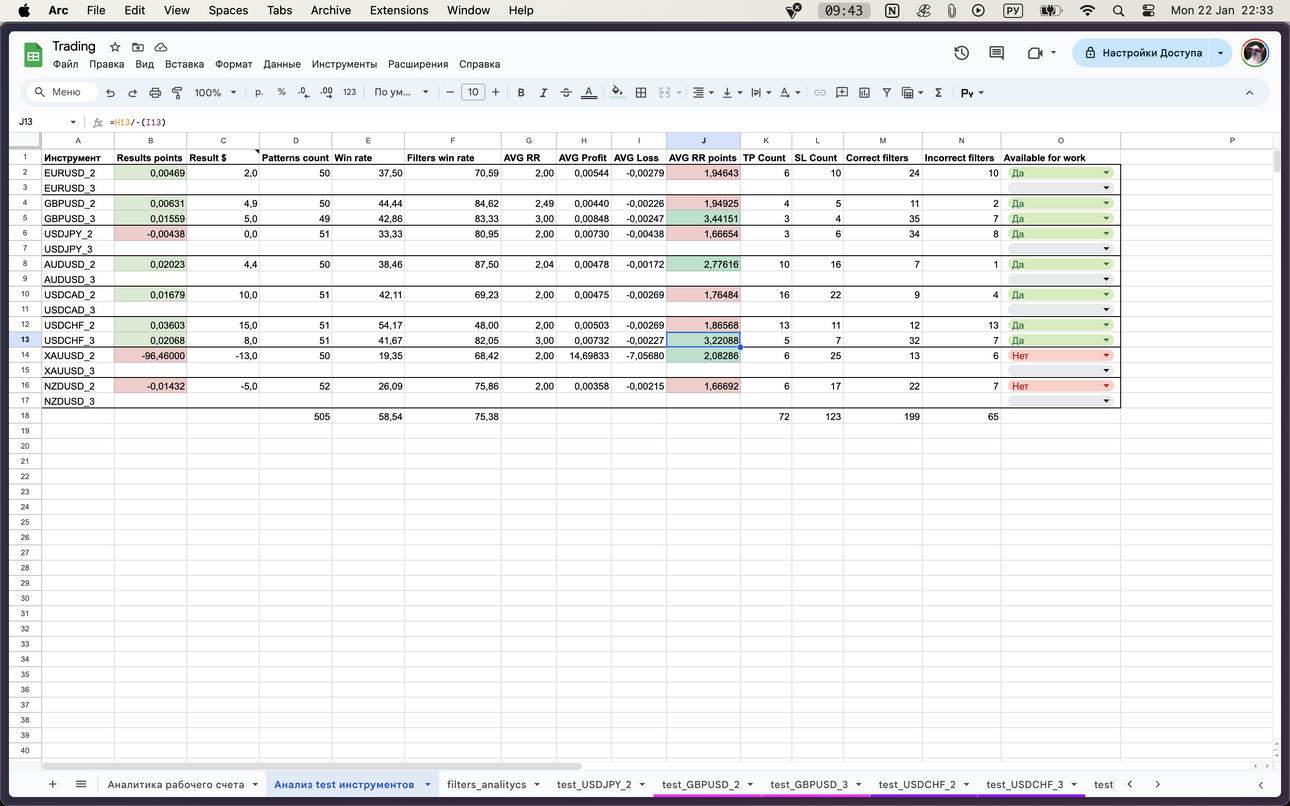Toggle italic formatting

[x=543, y=93]
